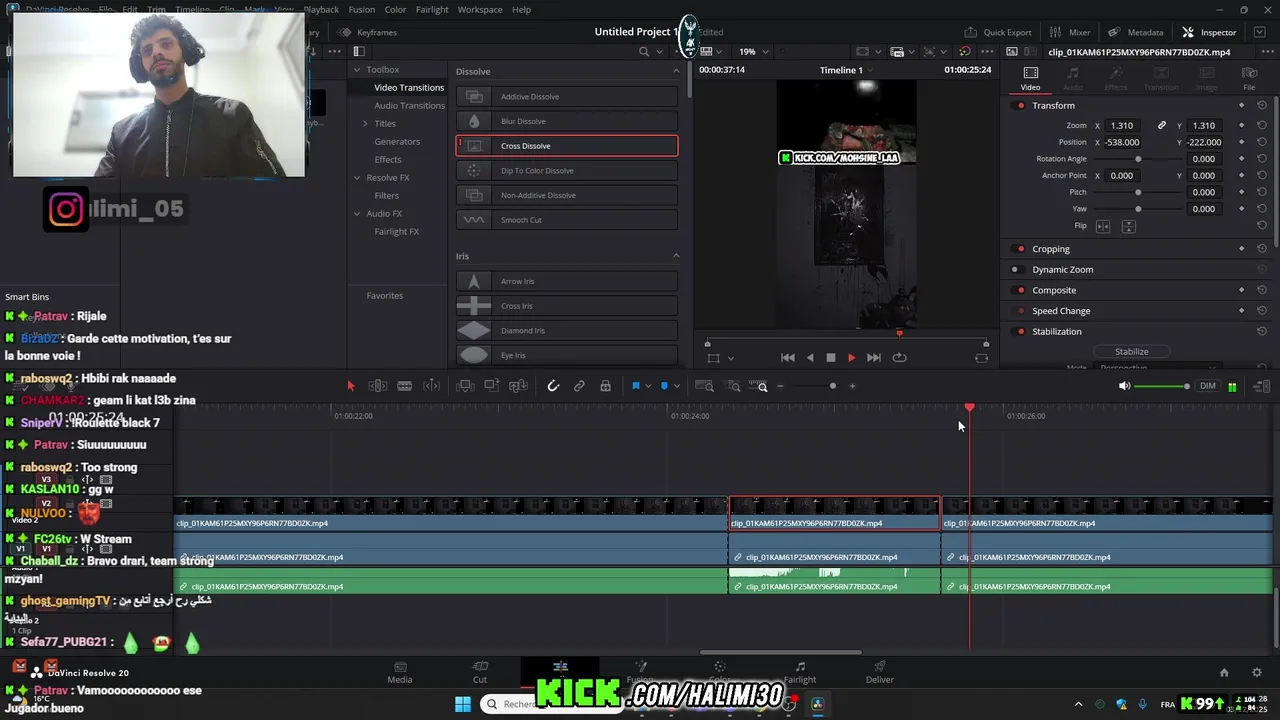Expand the Titles tree item
The image size is (1280, 720).
coord(365,124)
